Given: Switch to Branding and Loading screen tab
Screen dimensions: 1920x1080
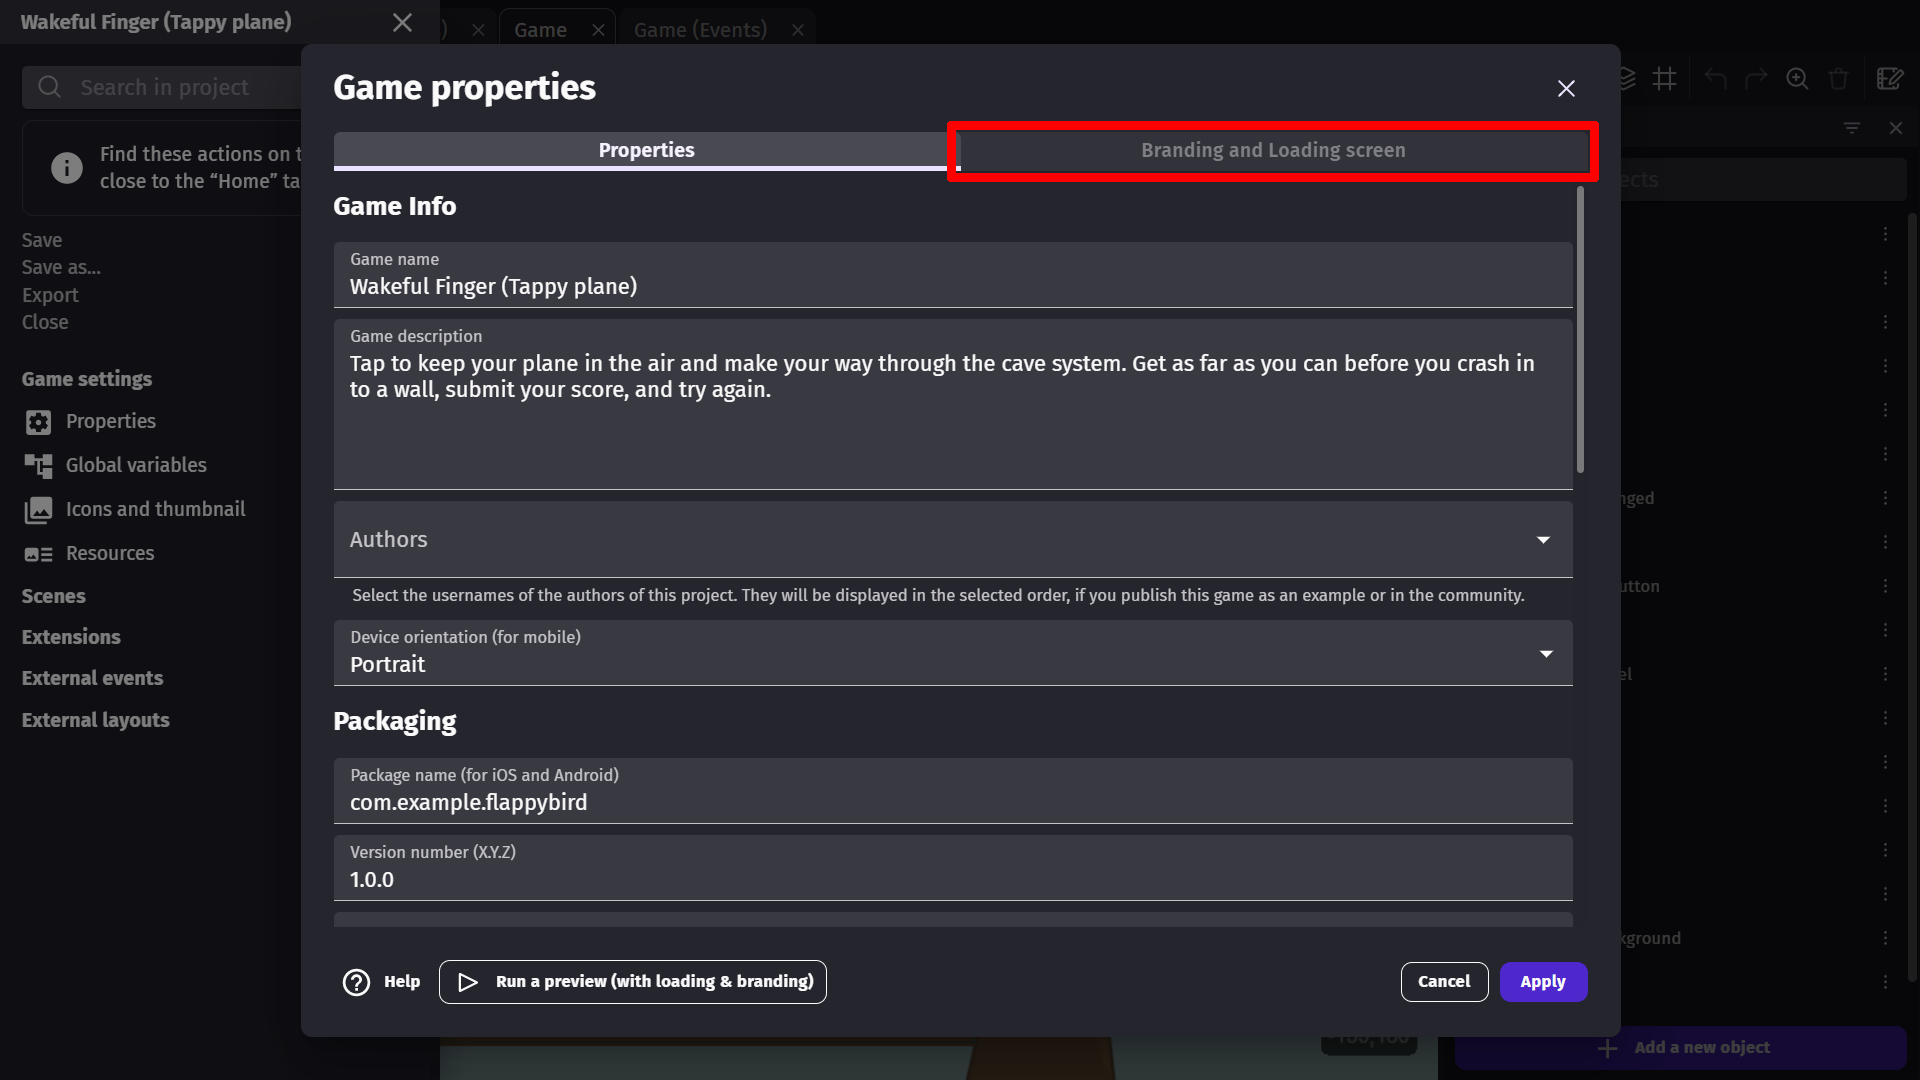Looking at the screenshot, I should (x=1274, y=150).
